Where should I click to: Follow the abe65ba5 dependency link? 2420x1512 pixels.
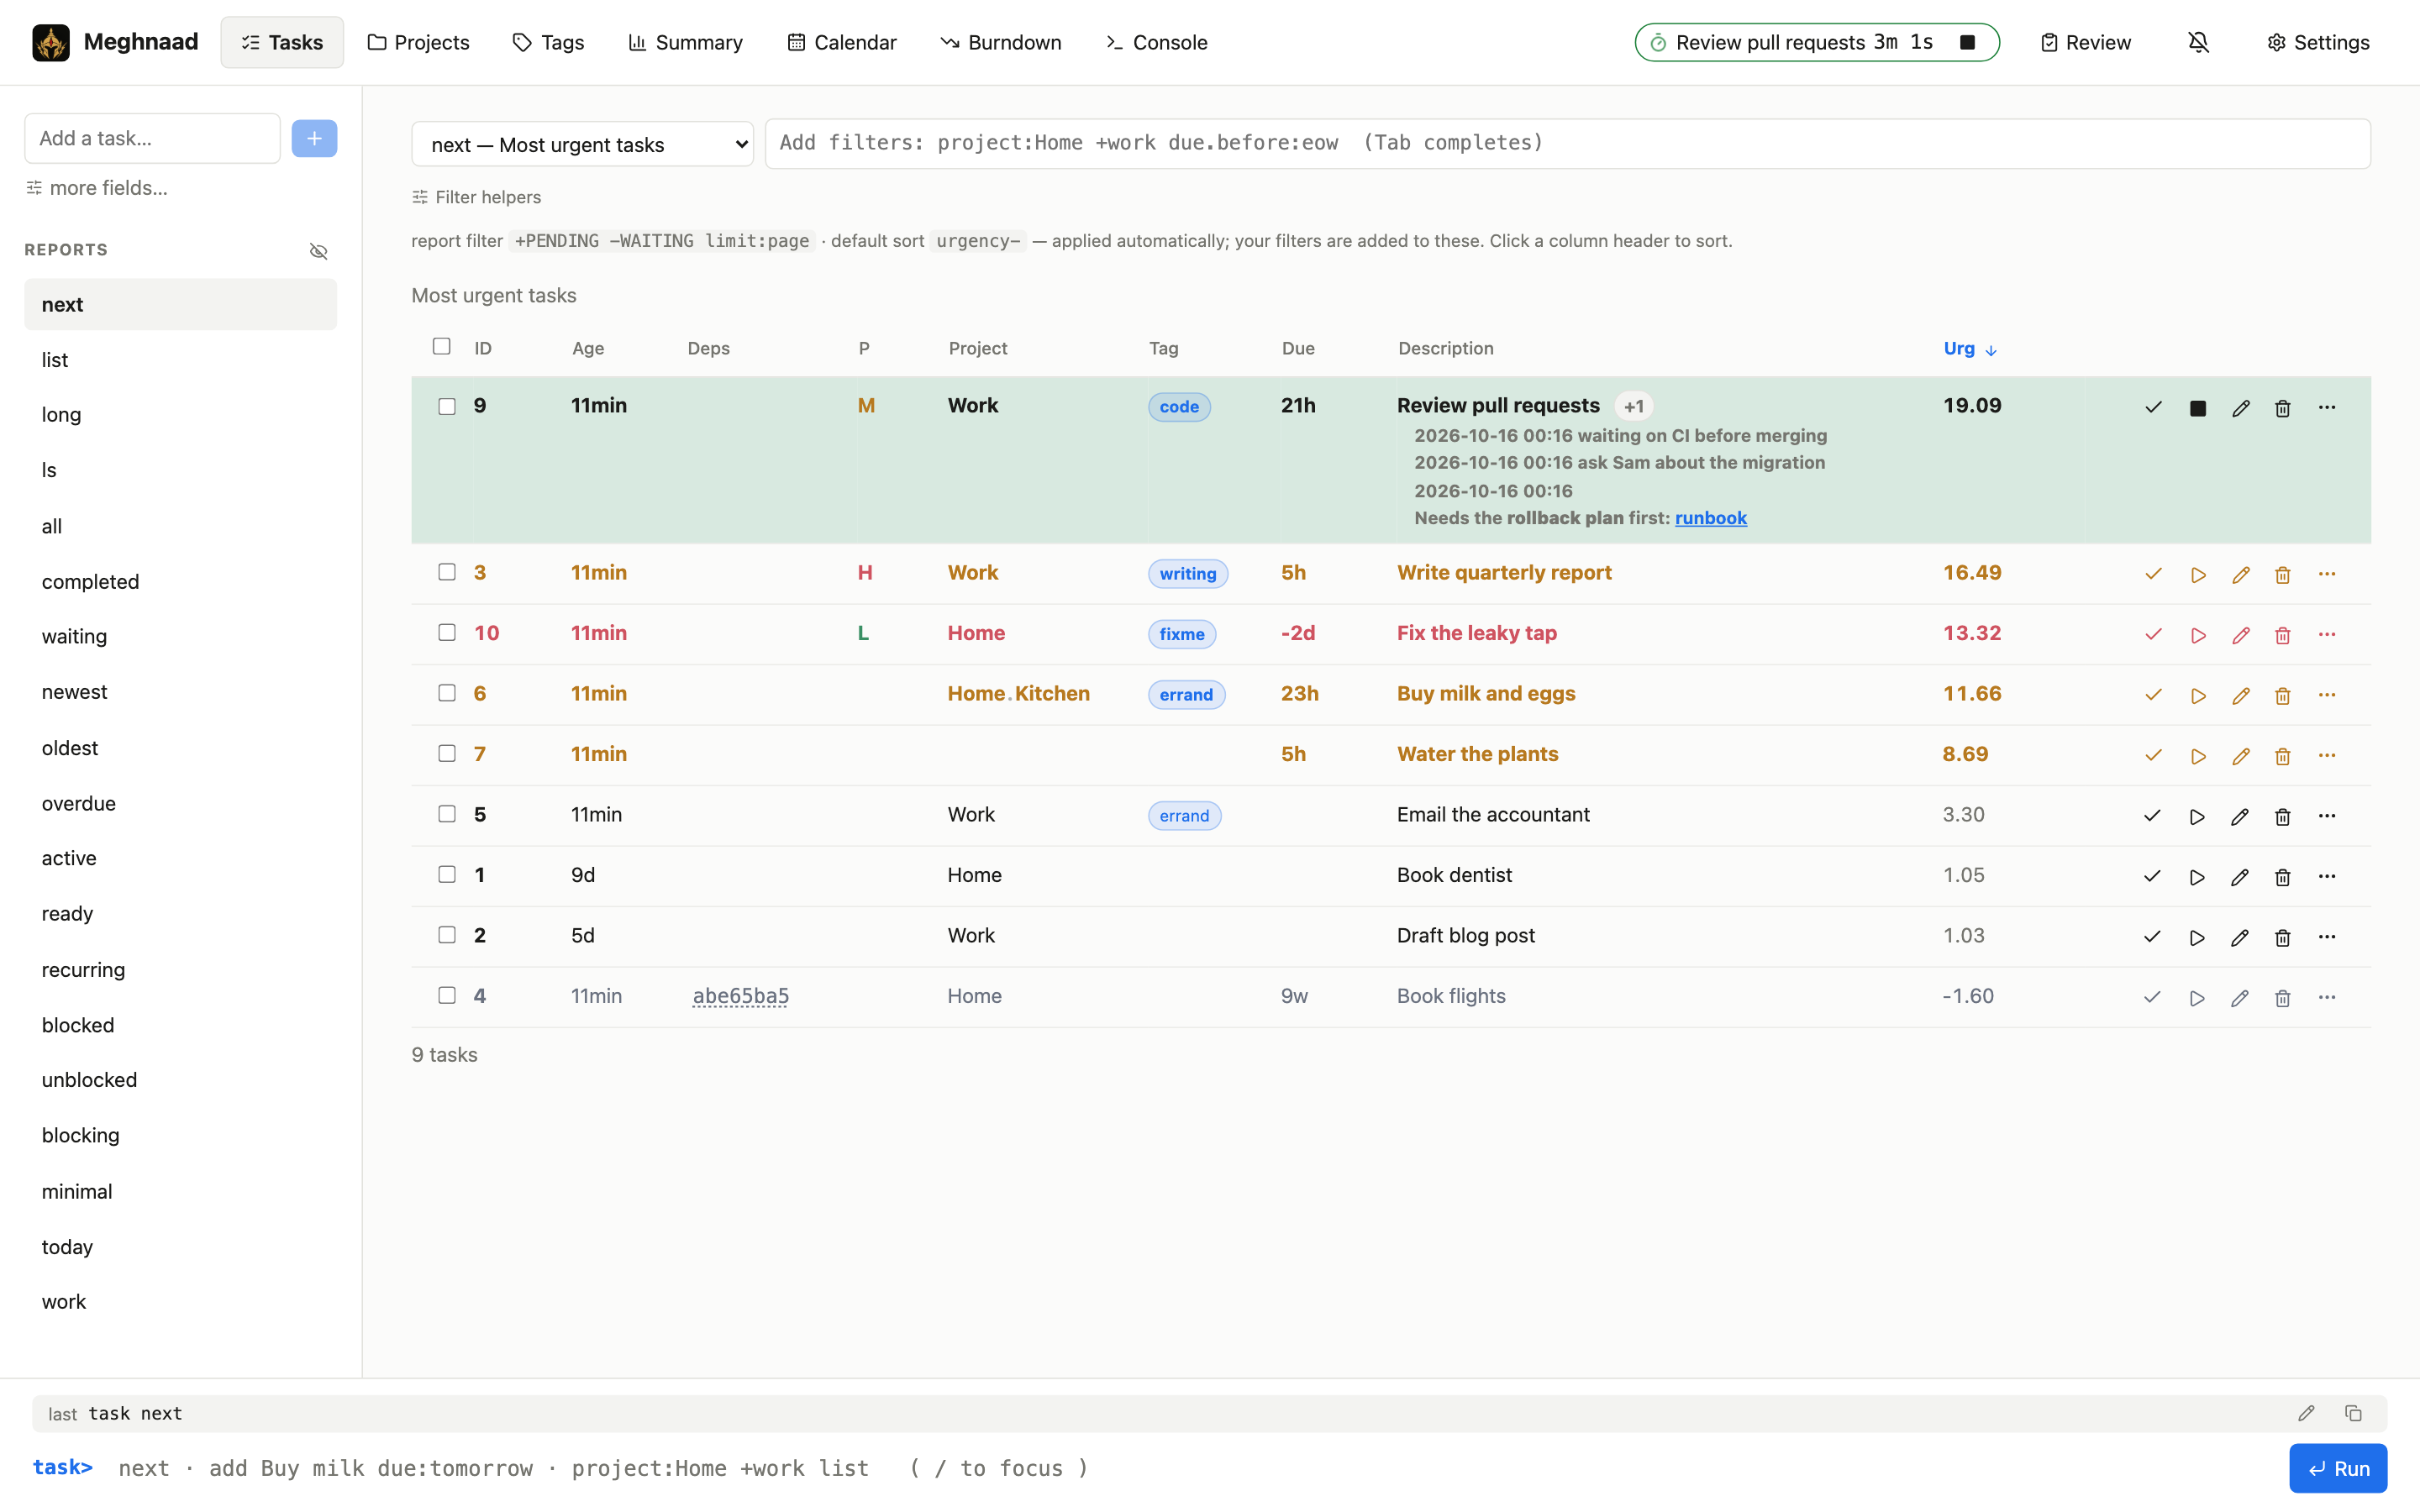[741, 996]
